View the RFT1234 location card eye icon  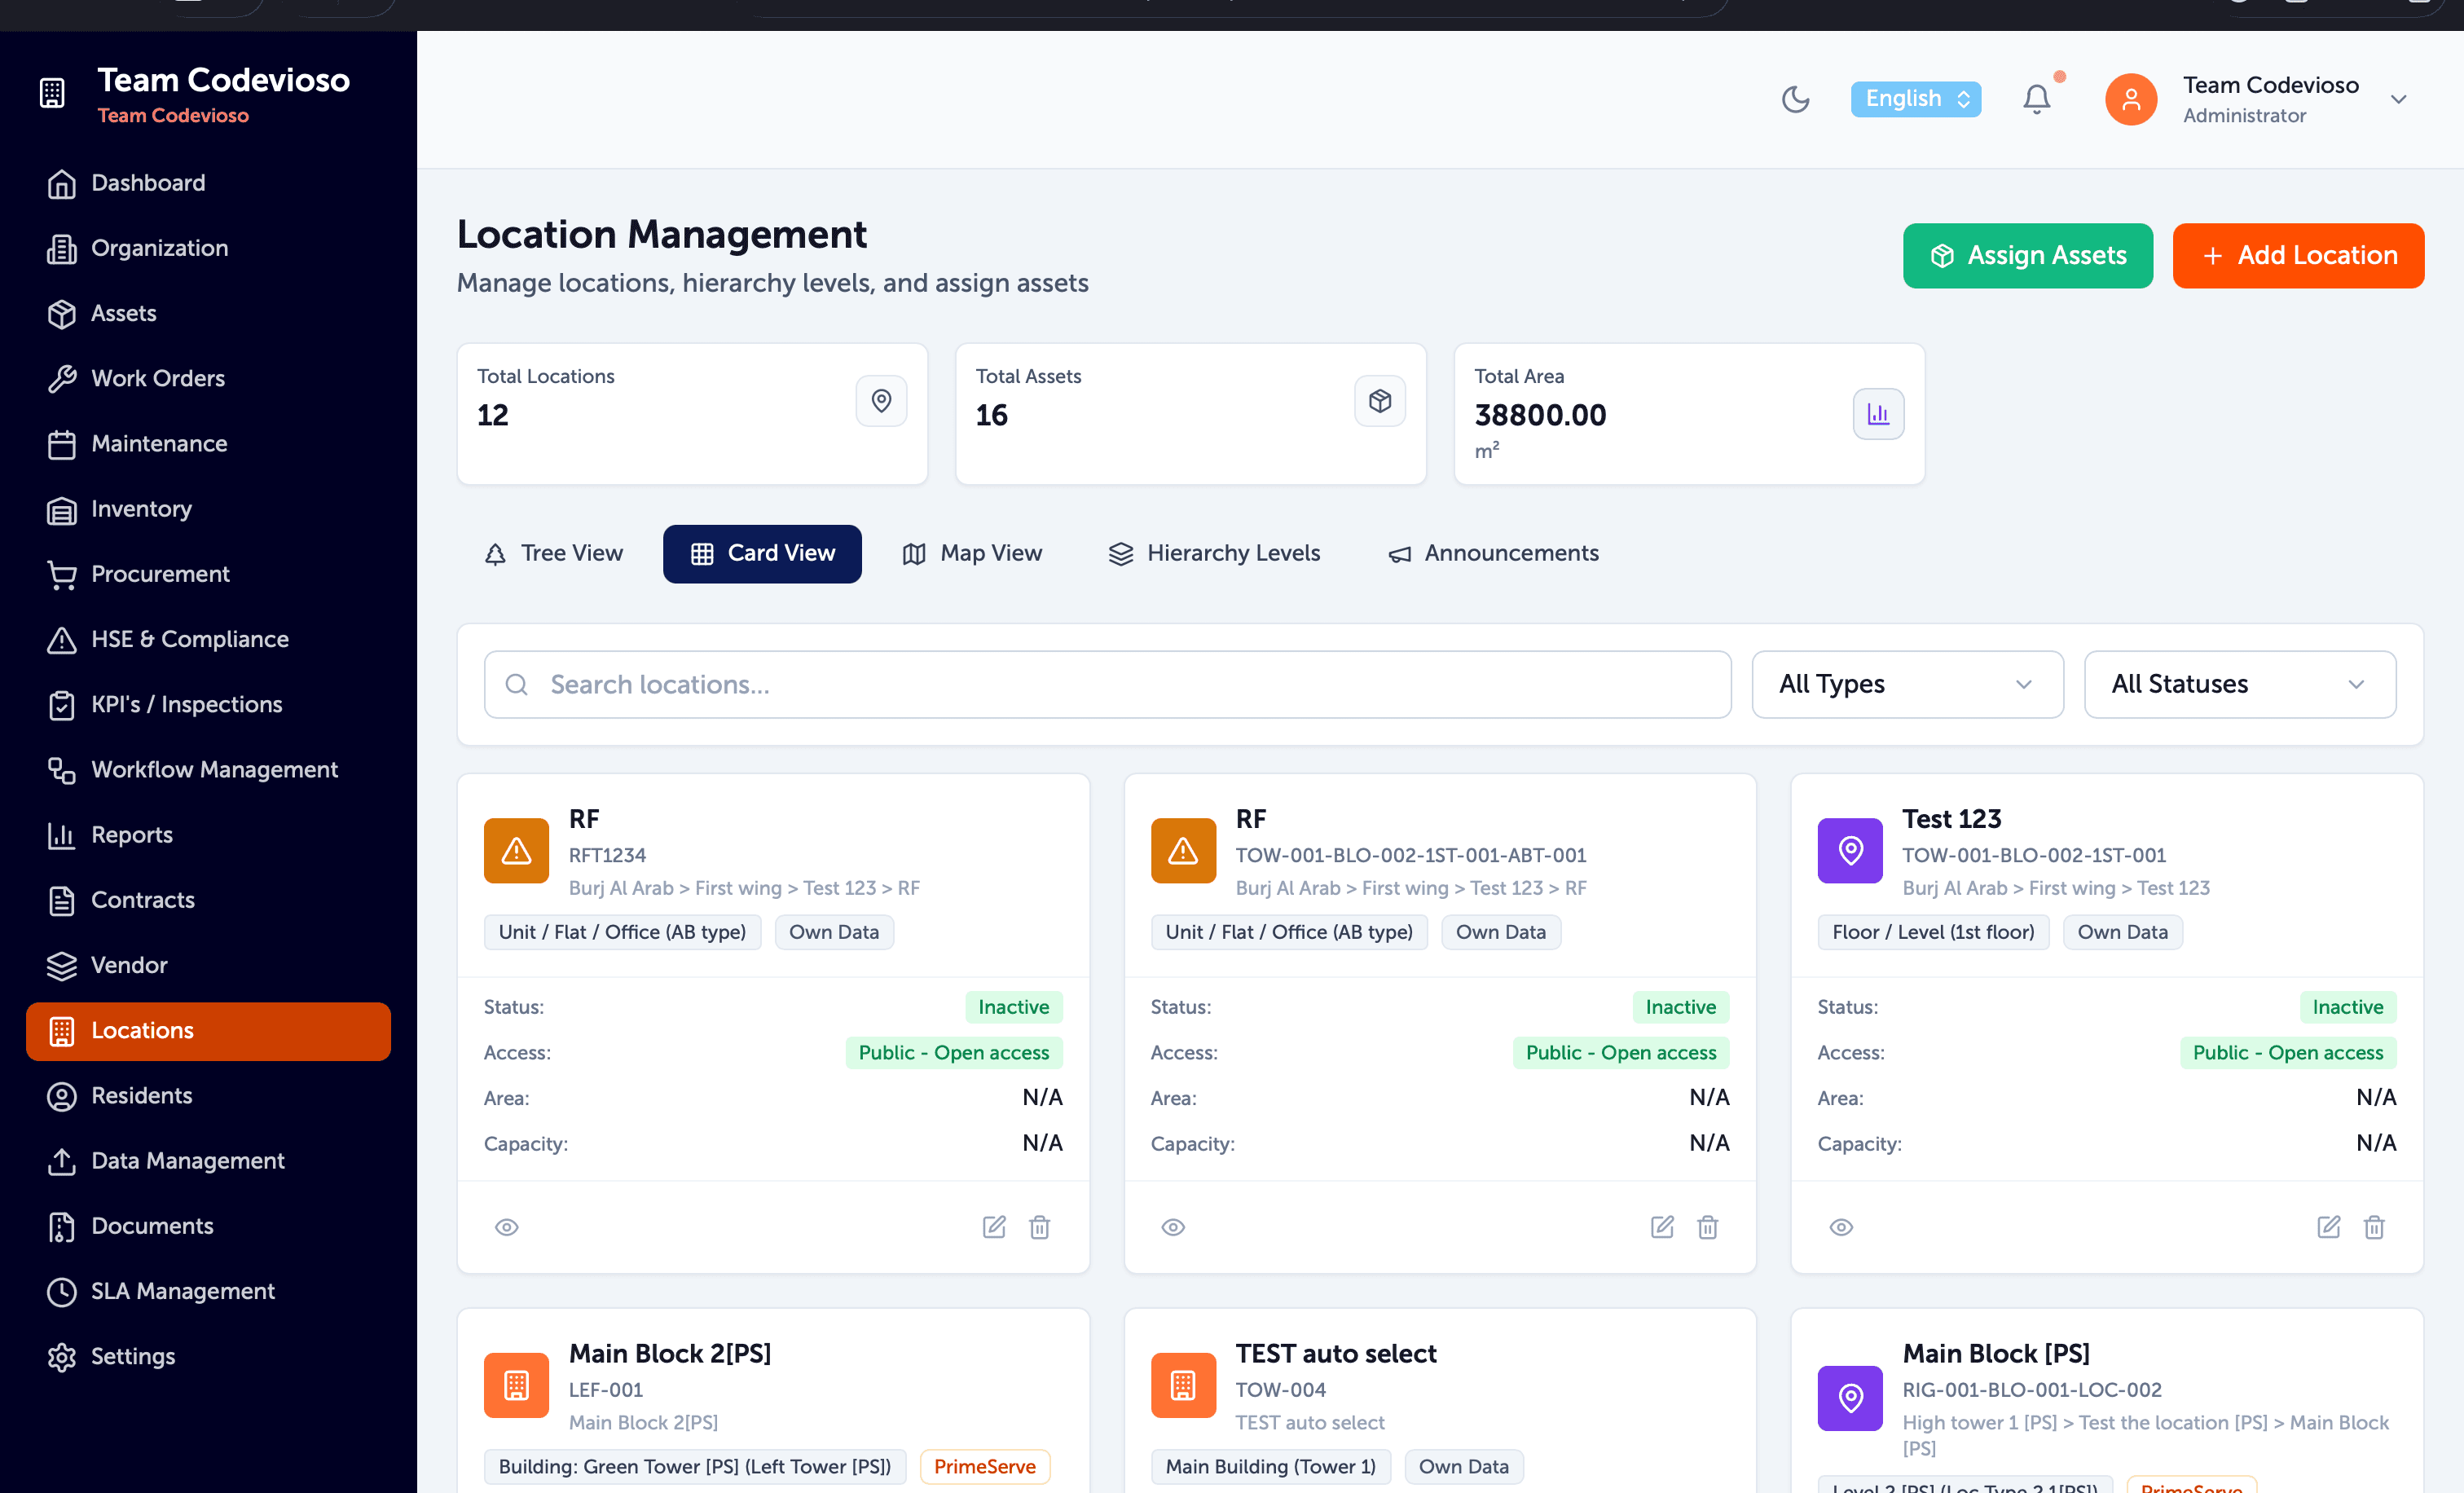(x=507, y=1227)
